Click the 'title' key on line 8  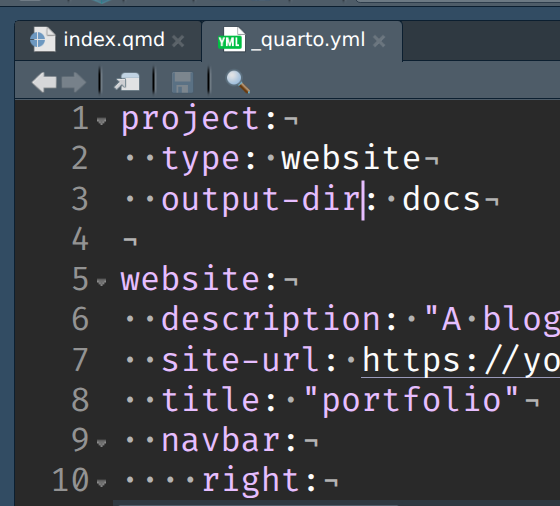tap(211, 399)
